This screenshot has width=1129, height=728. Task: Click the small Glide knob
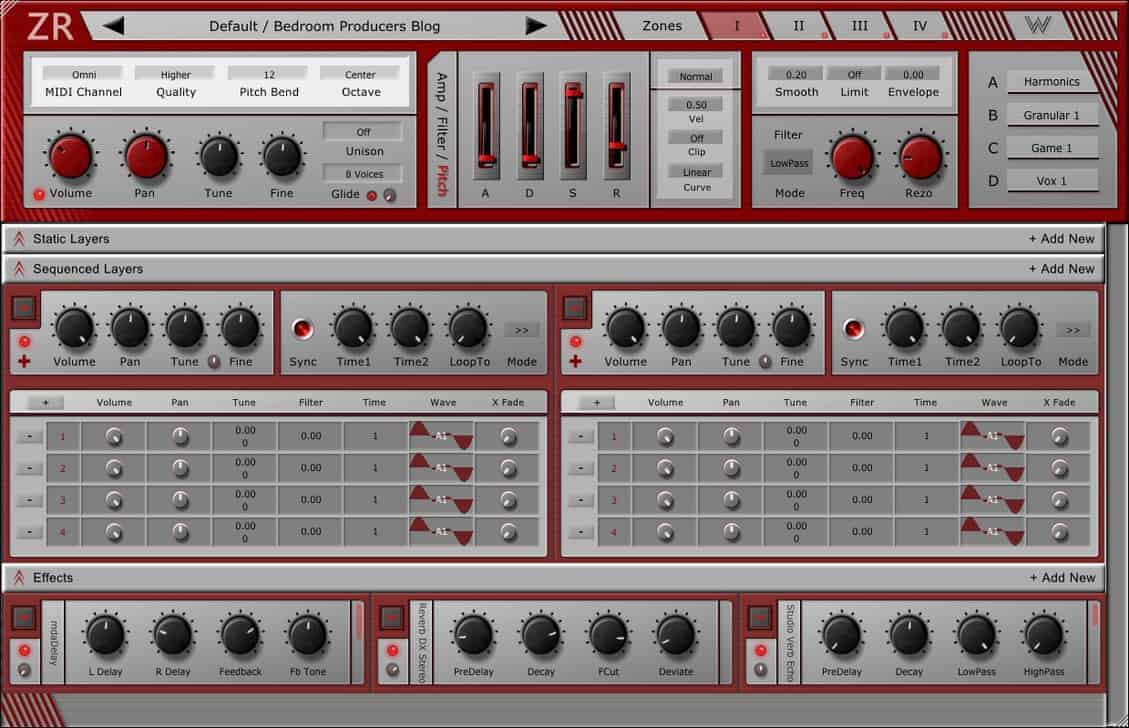click(390, 195)
